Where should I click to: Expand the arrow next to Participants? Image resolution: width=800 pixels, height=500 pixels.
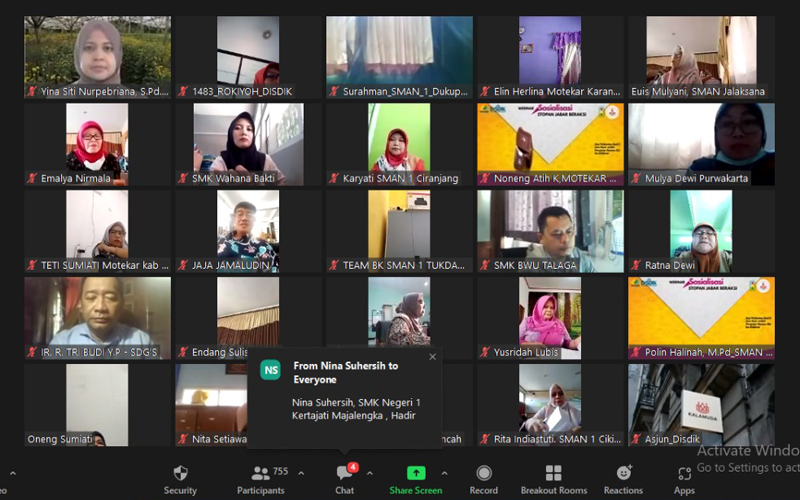301,473
